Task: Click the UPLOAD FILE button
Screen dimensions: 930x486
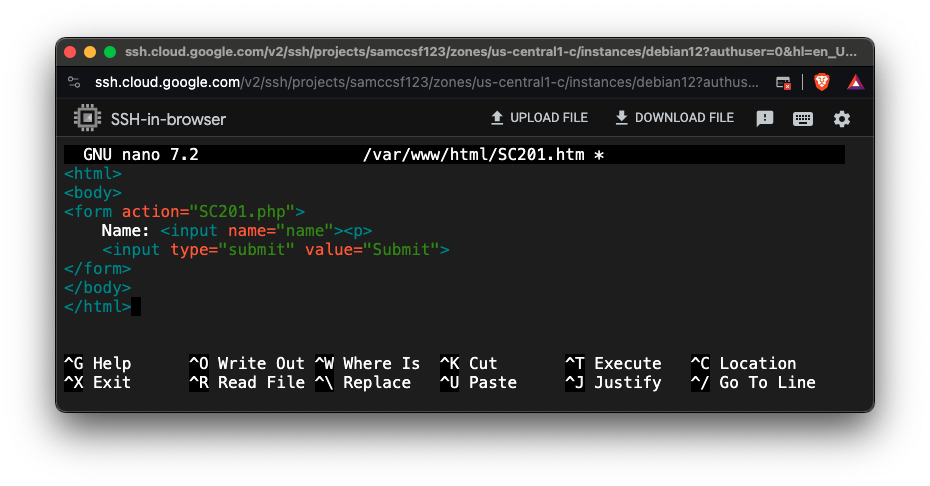Action: pyautogui.click(x=538, y=118)
